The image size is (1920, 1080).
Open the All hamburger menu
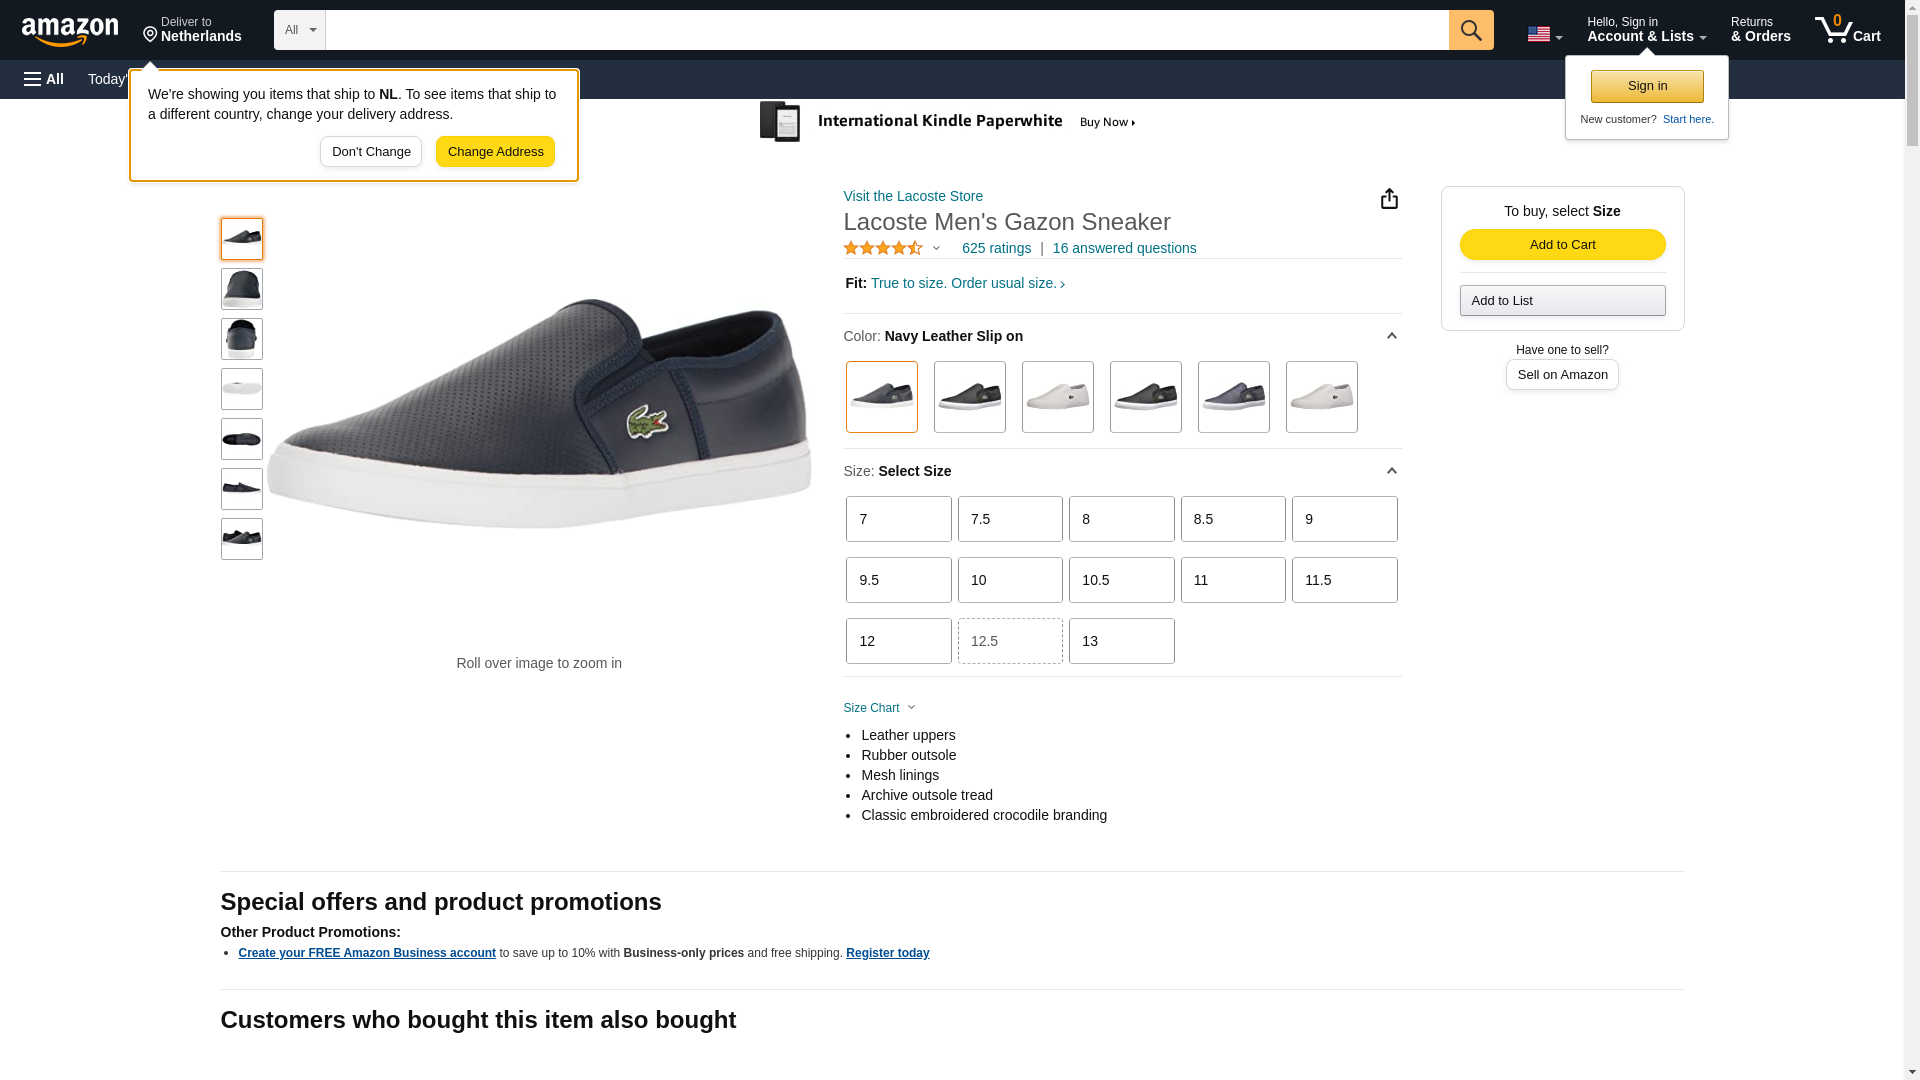point(44,79)
